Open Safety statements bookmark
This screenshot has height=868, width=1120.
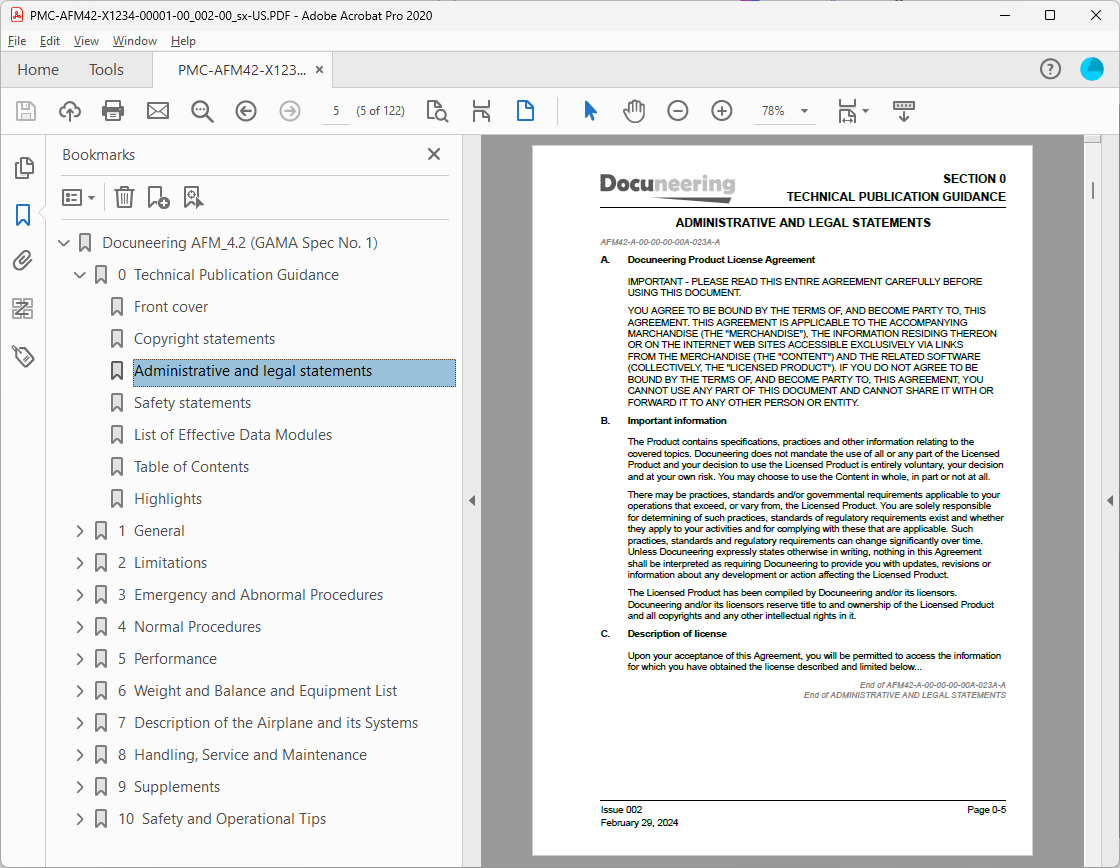[x=192, y=403]
